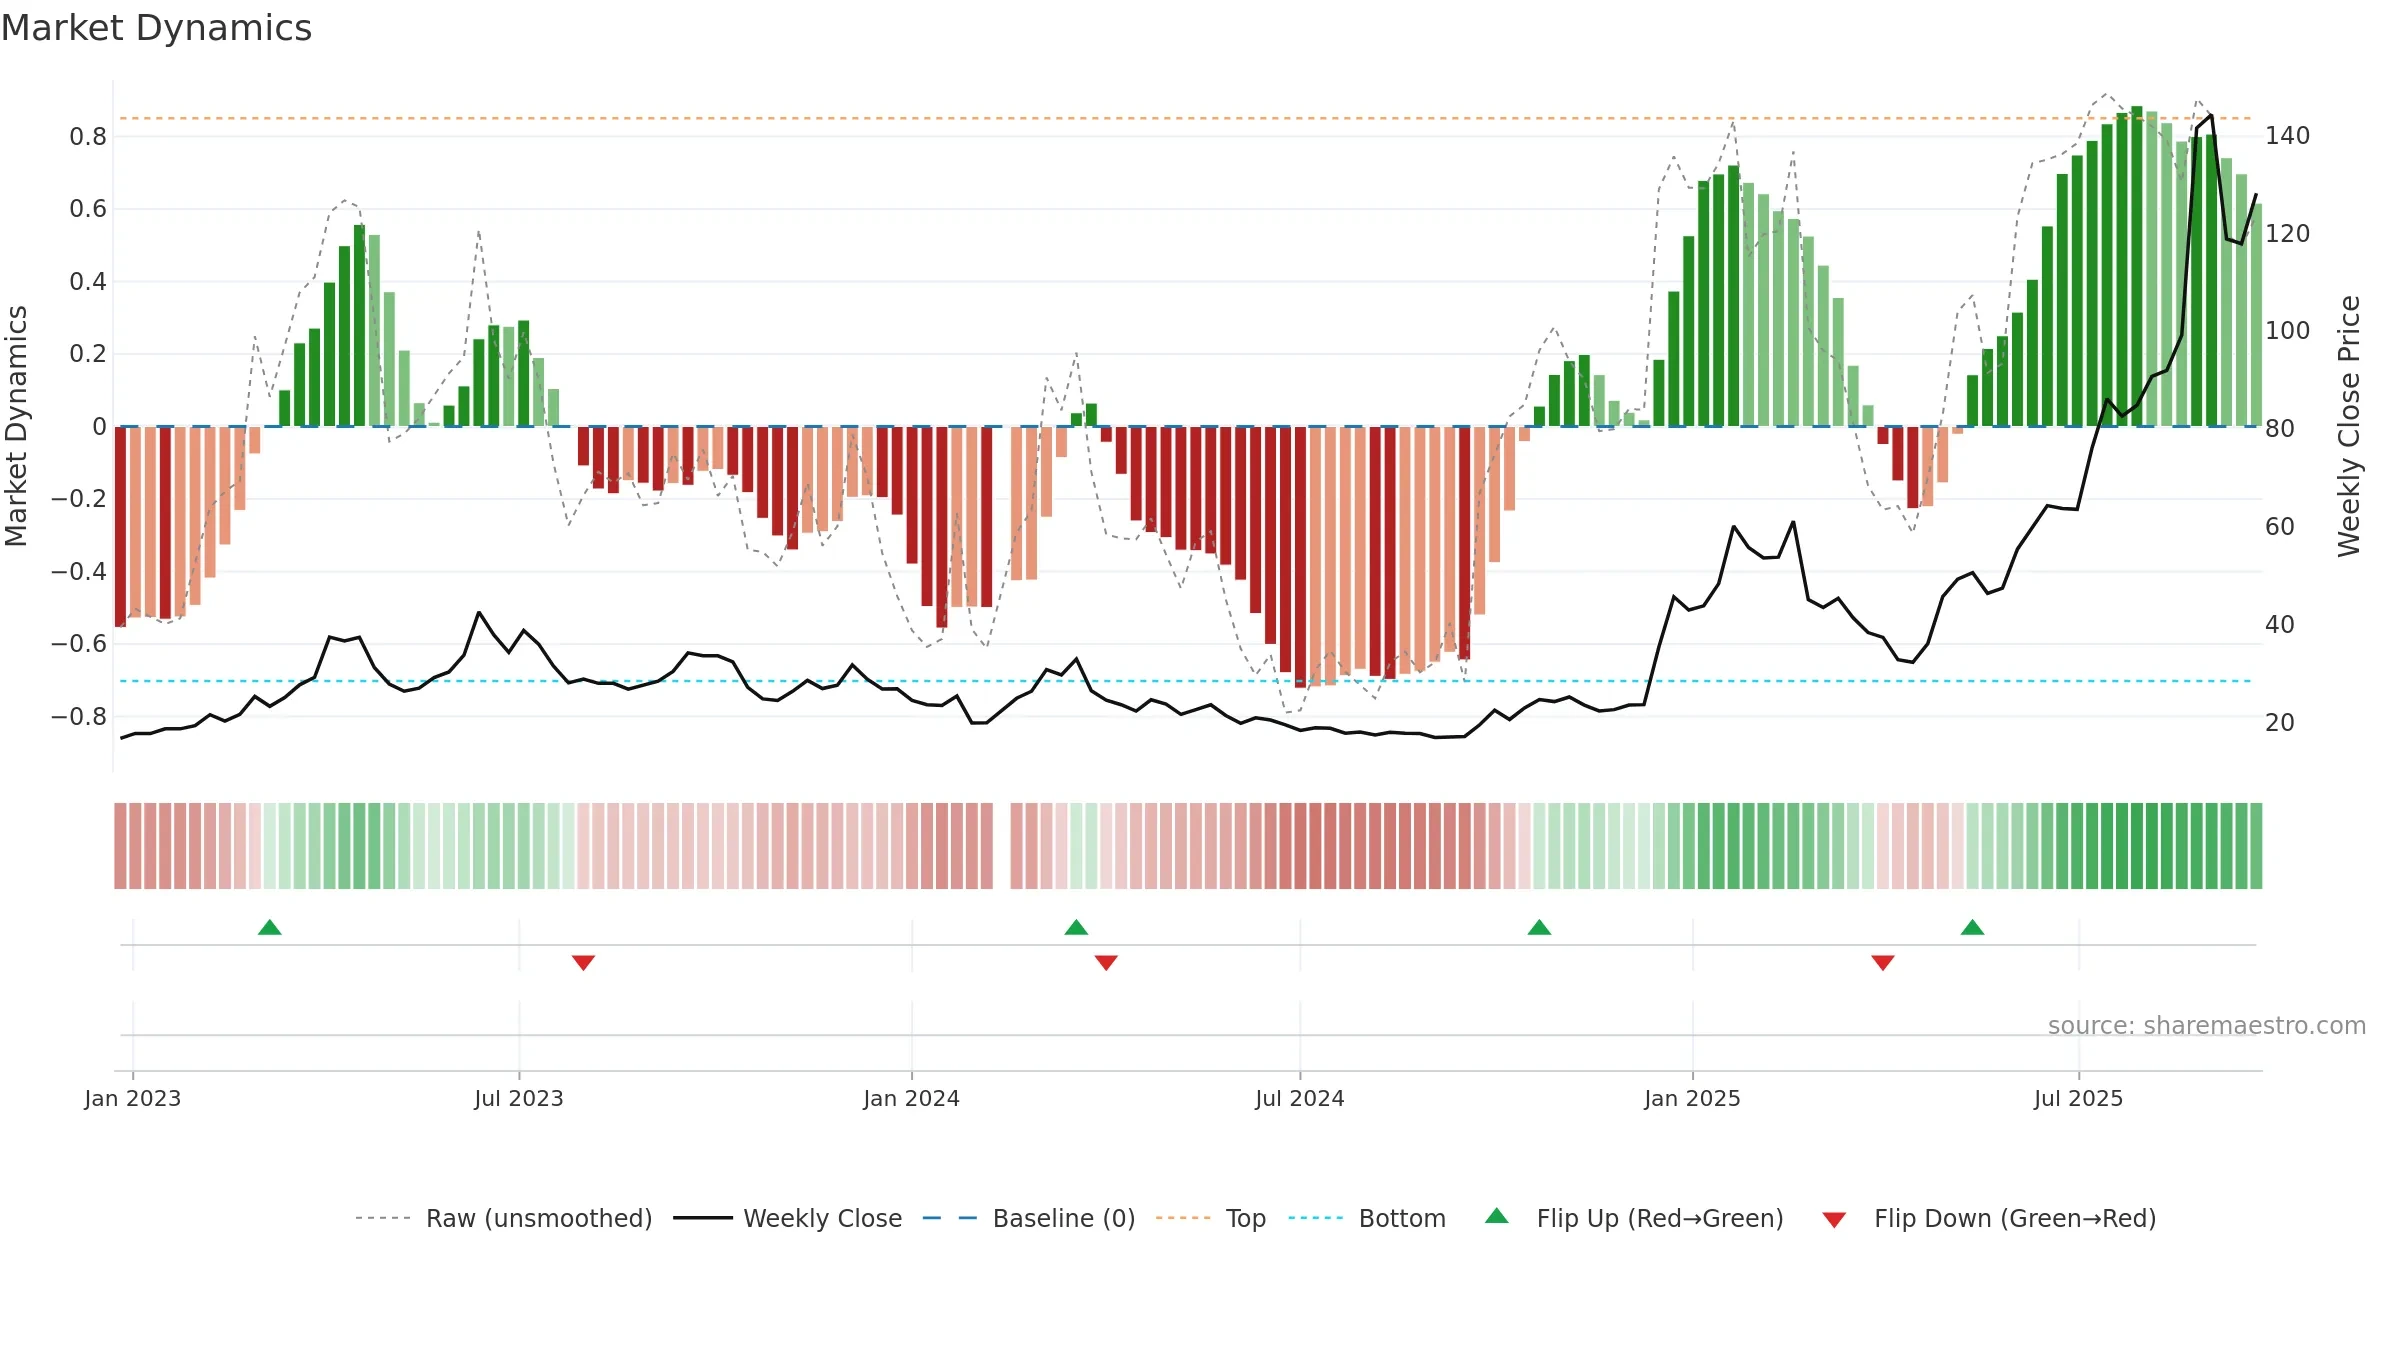The image size is (2400, 1350).
Task: Toggle the Top legend entry
Action: pyautogui.click(x=1211, y=1218)
